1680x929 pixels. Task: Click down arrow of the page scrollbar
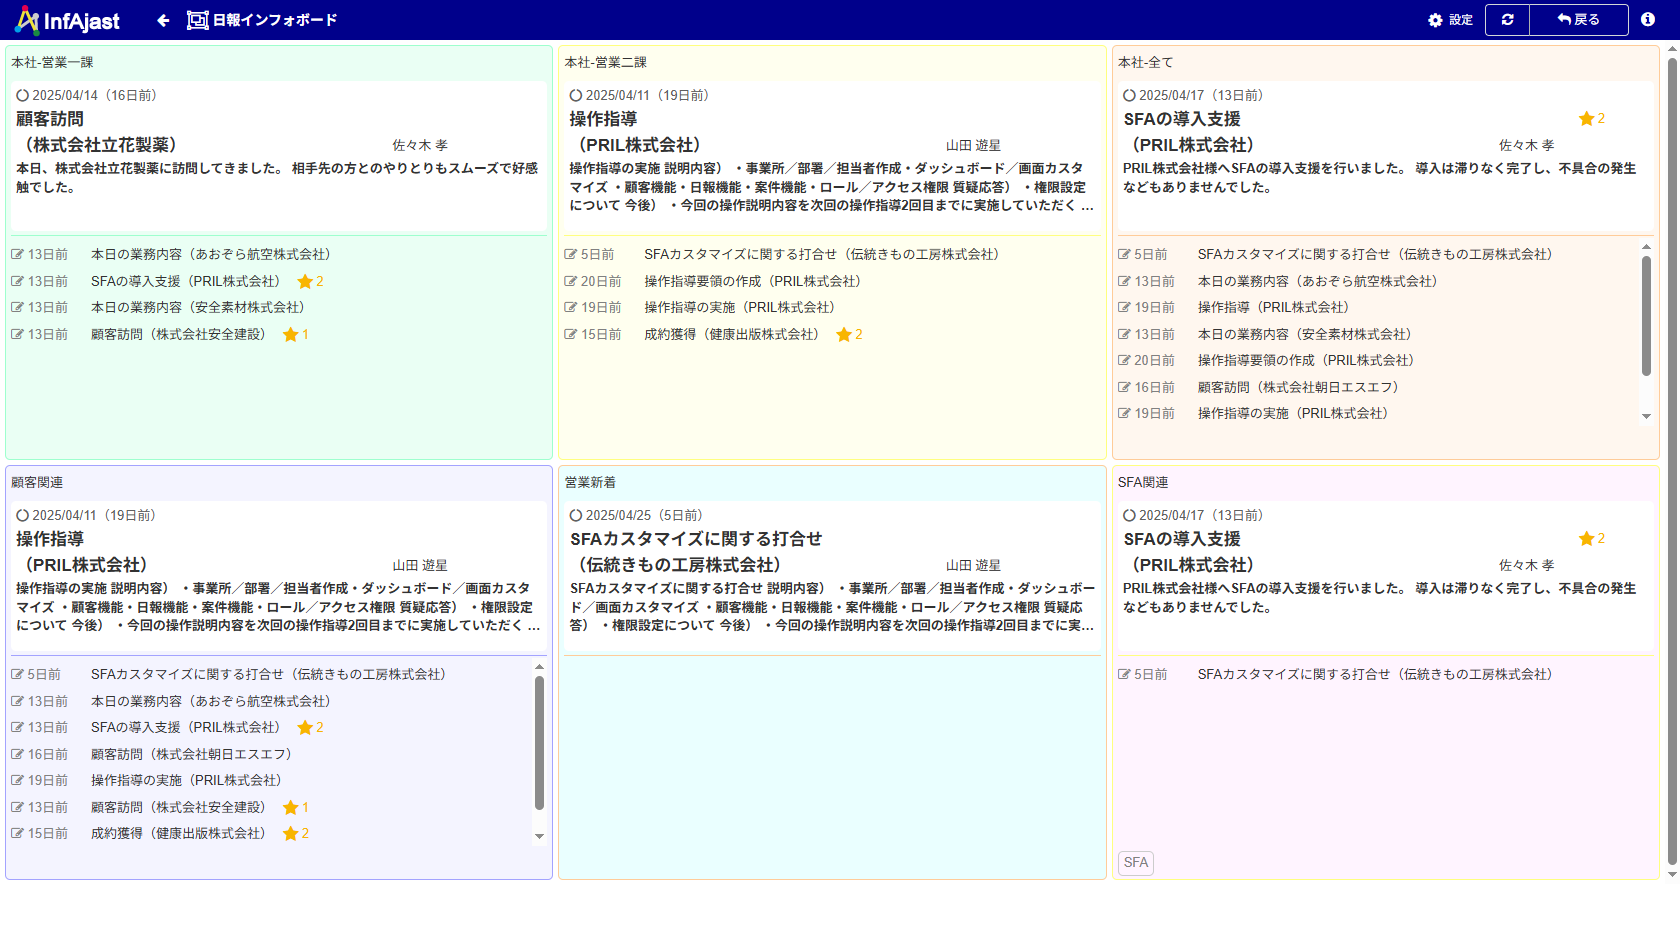click(x=1672, y=873)
